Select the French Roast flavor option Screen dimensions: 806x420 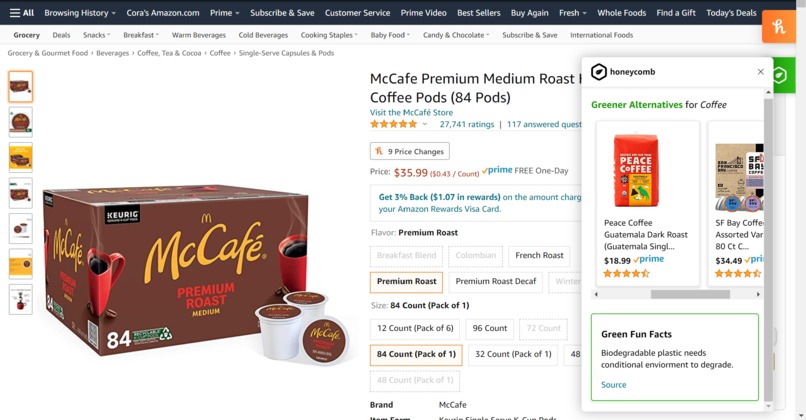(x=539, y=255)
